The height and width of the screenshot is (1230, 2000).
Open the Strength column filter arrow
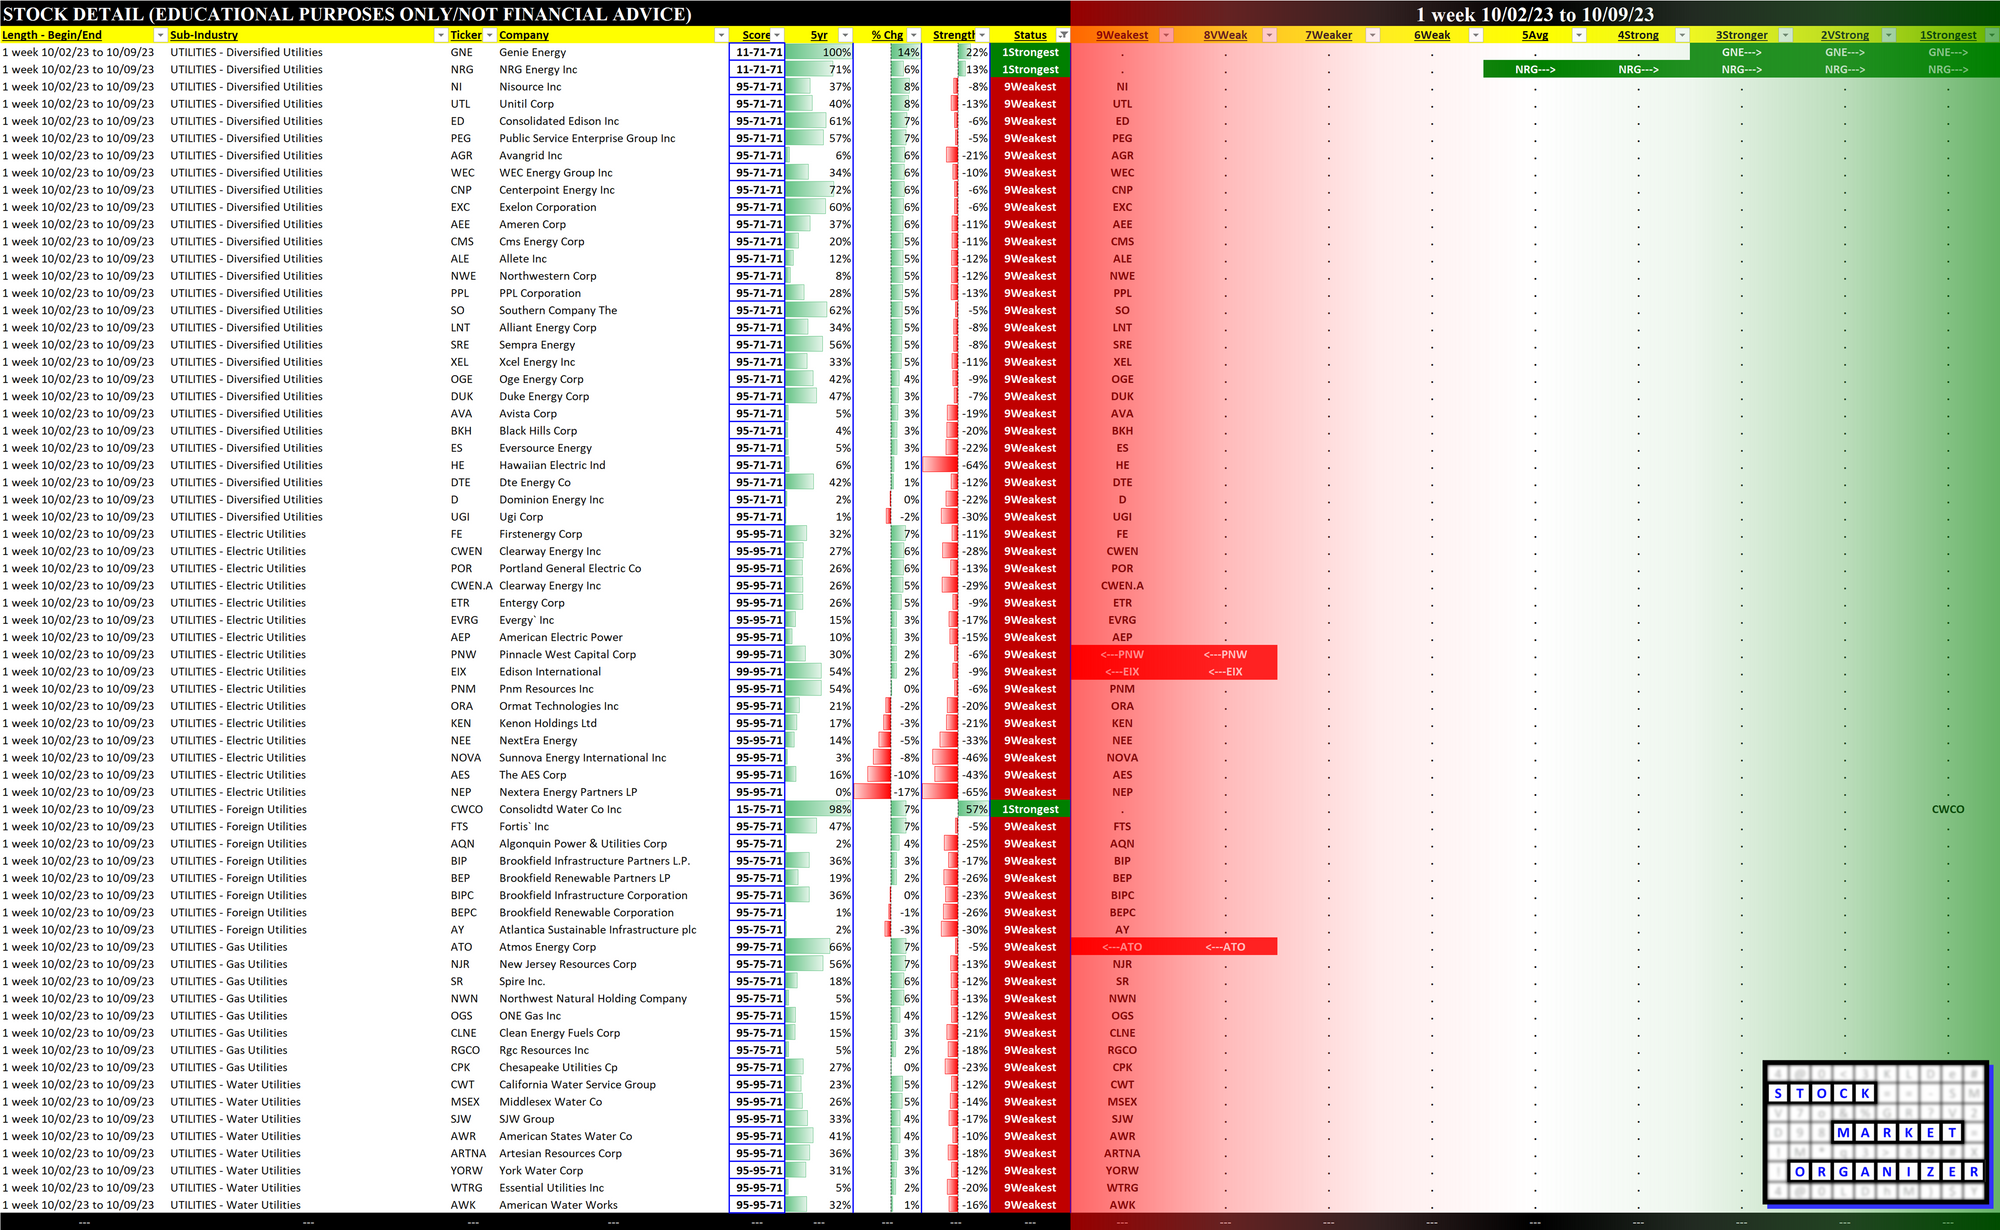(982, 35)
